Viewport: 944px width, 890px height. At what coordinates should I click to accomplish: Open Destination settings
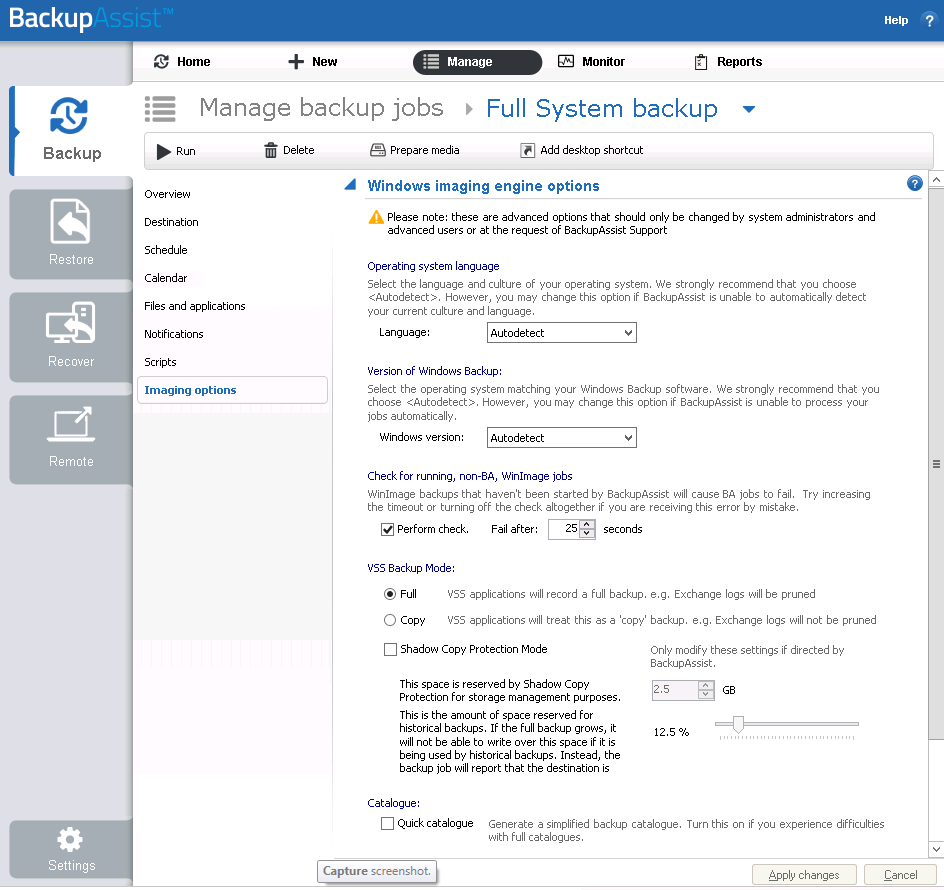point(172,222)
